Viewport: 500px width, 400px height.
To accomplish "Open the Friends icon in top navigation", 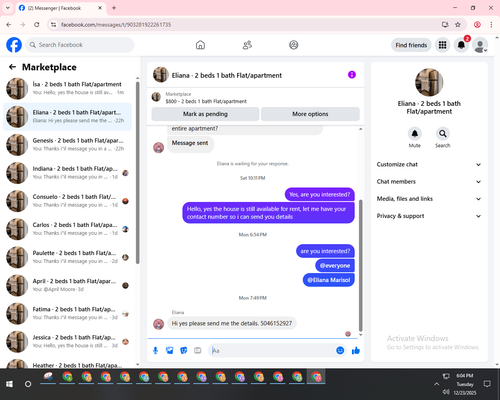I will pyautogui.click(x=247, y=45).
